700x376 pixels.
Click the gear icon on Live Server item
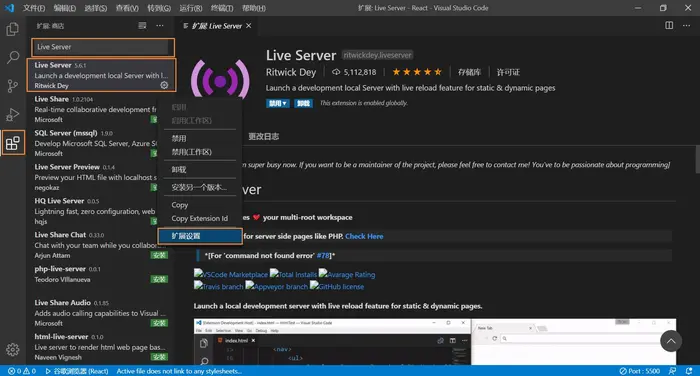(x=164, y=85)
